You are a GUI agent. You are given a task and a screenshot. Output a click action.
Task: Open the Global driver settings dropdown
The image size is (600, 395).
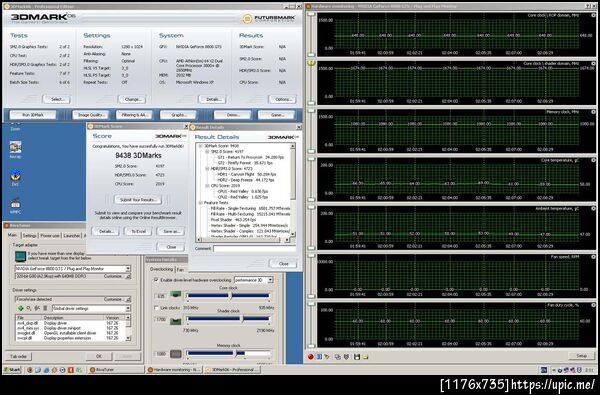pos(128,308)
